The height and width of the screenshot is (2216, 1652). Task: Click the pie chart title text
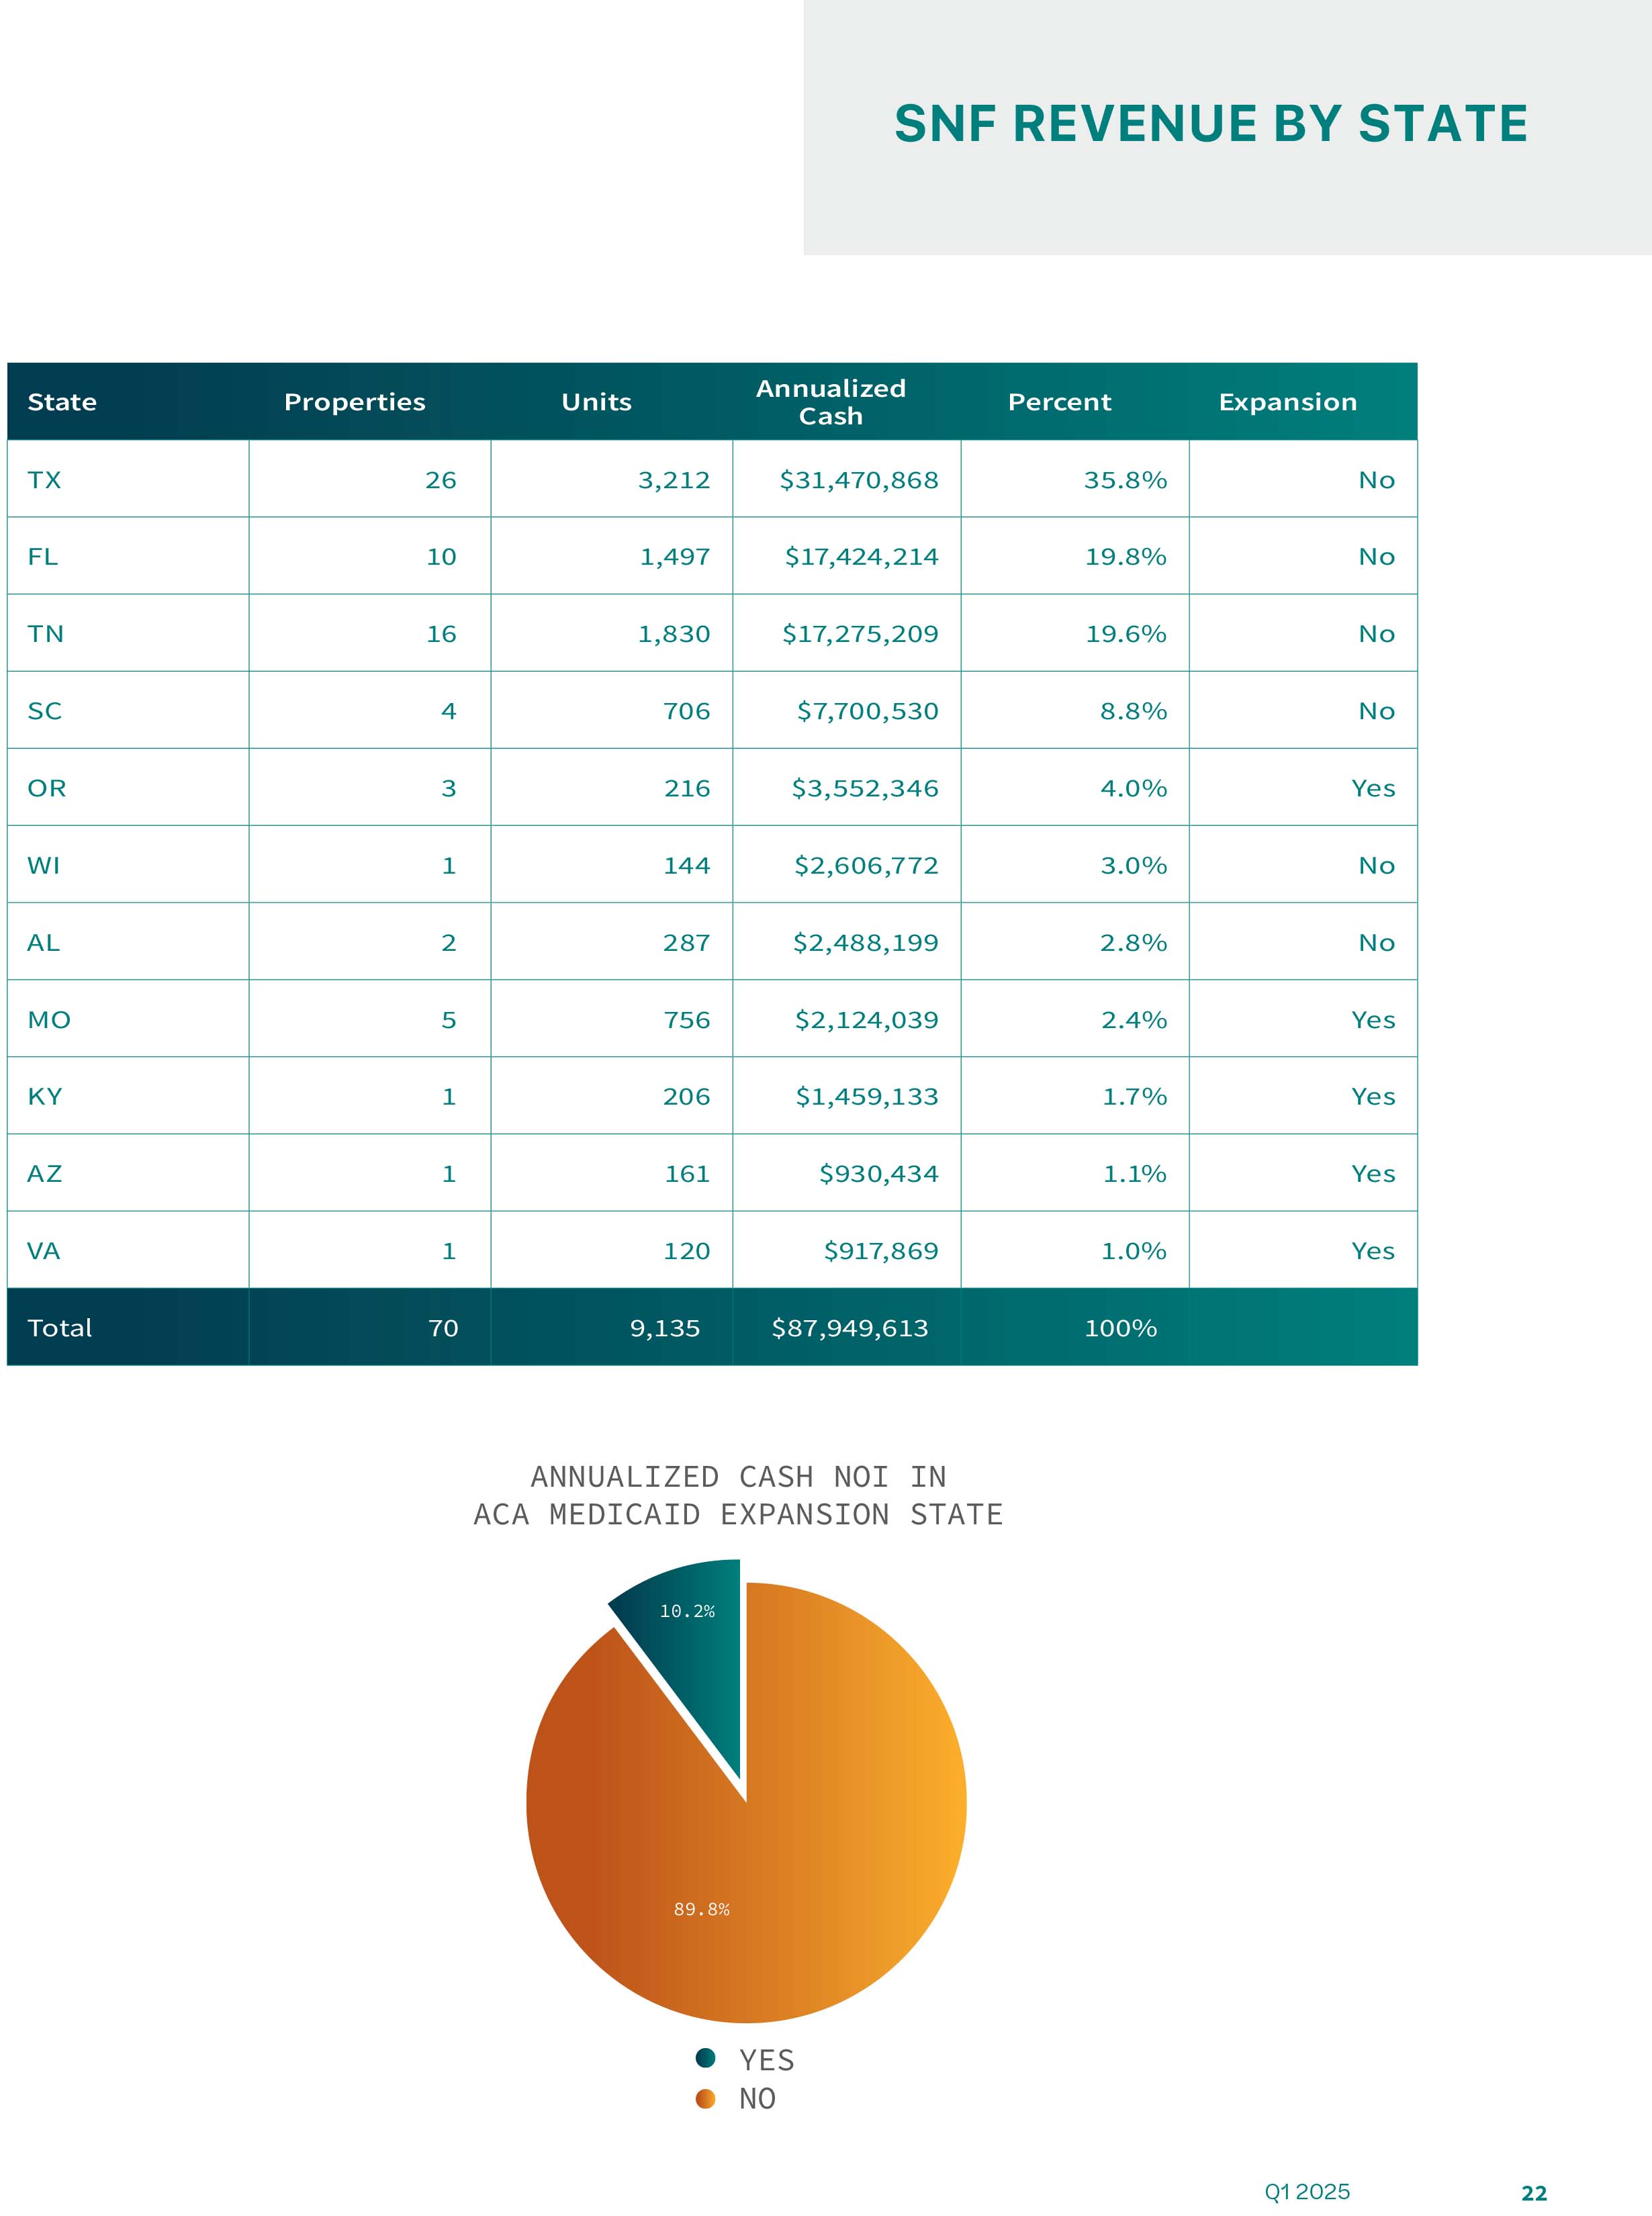click(738, 1495)
